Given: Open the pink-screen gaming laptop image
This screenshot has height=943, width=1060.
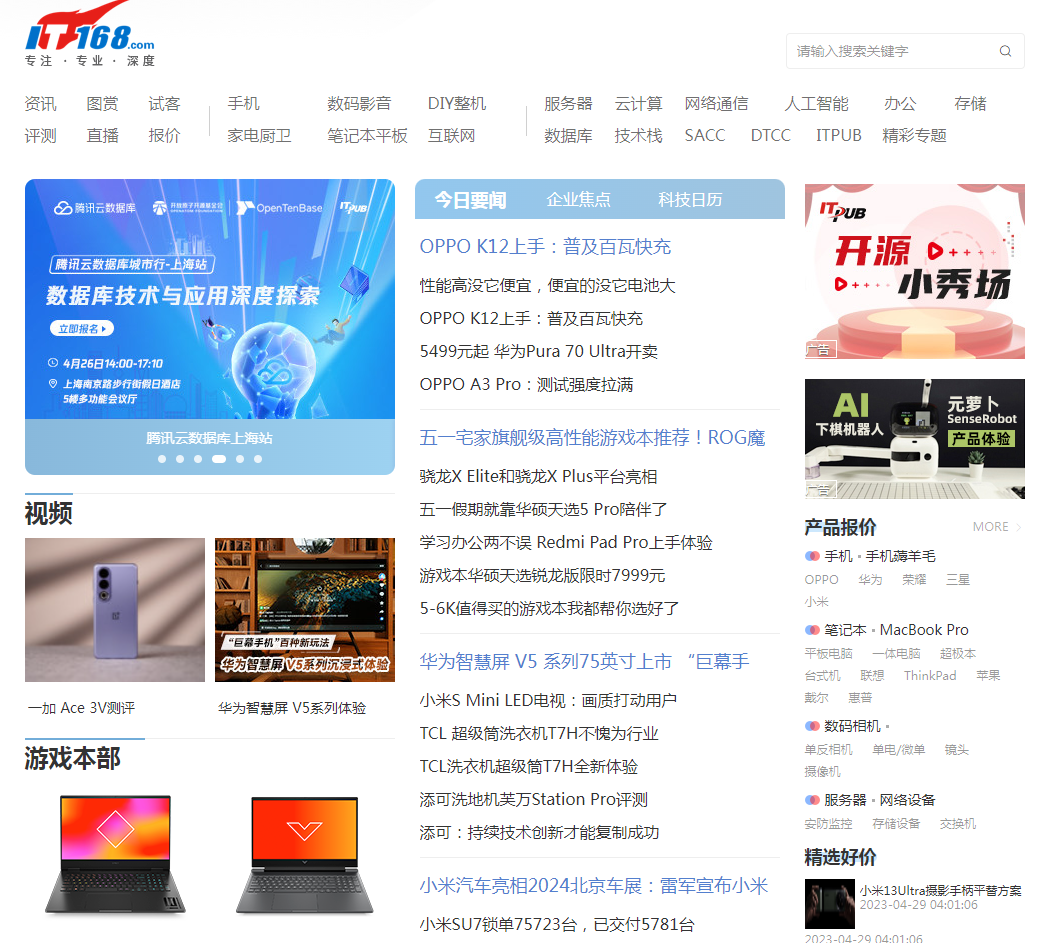Looking at the screenshot, I should click(115, 855).
